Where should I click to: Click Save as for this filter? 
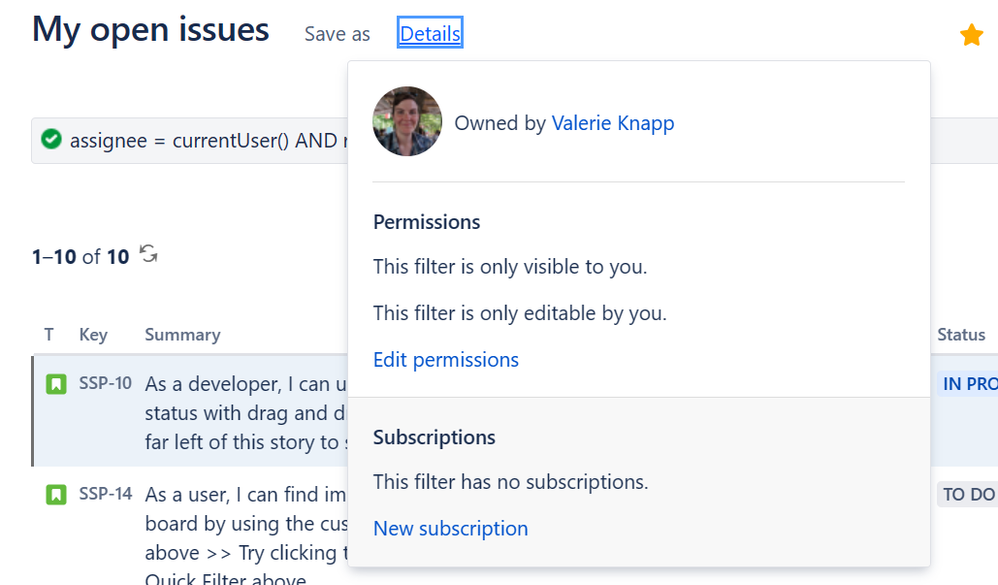(x=337, y=34)
